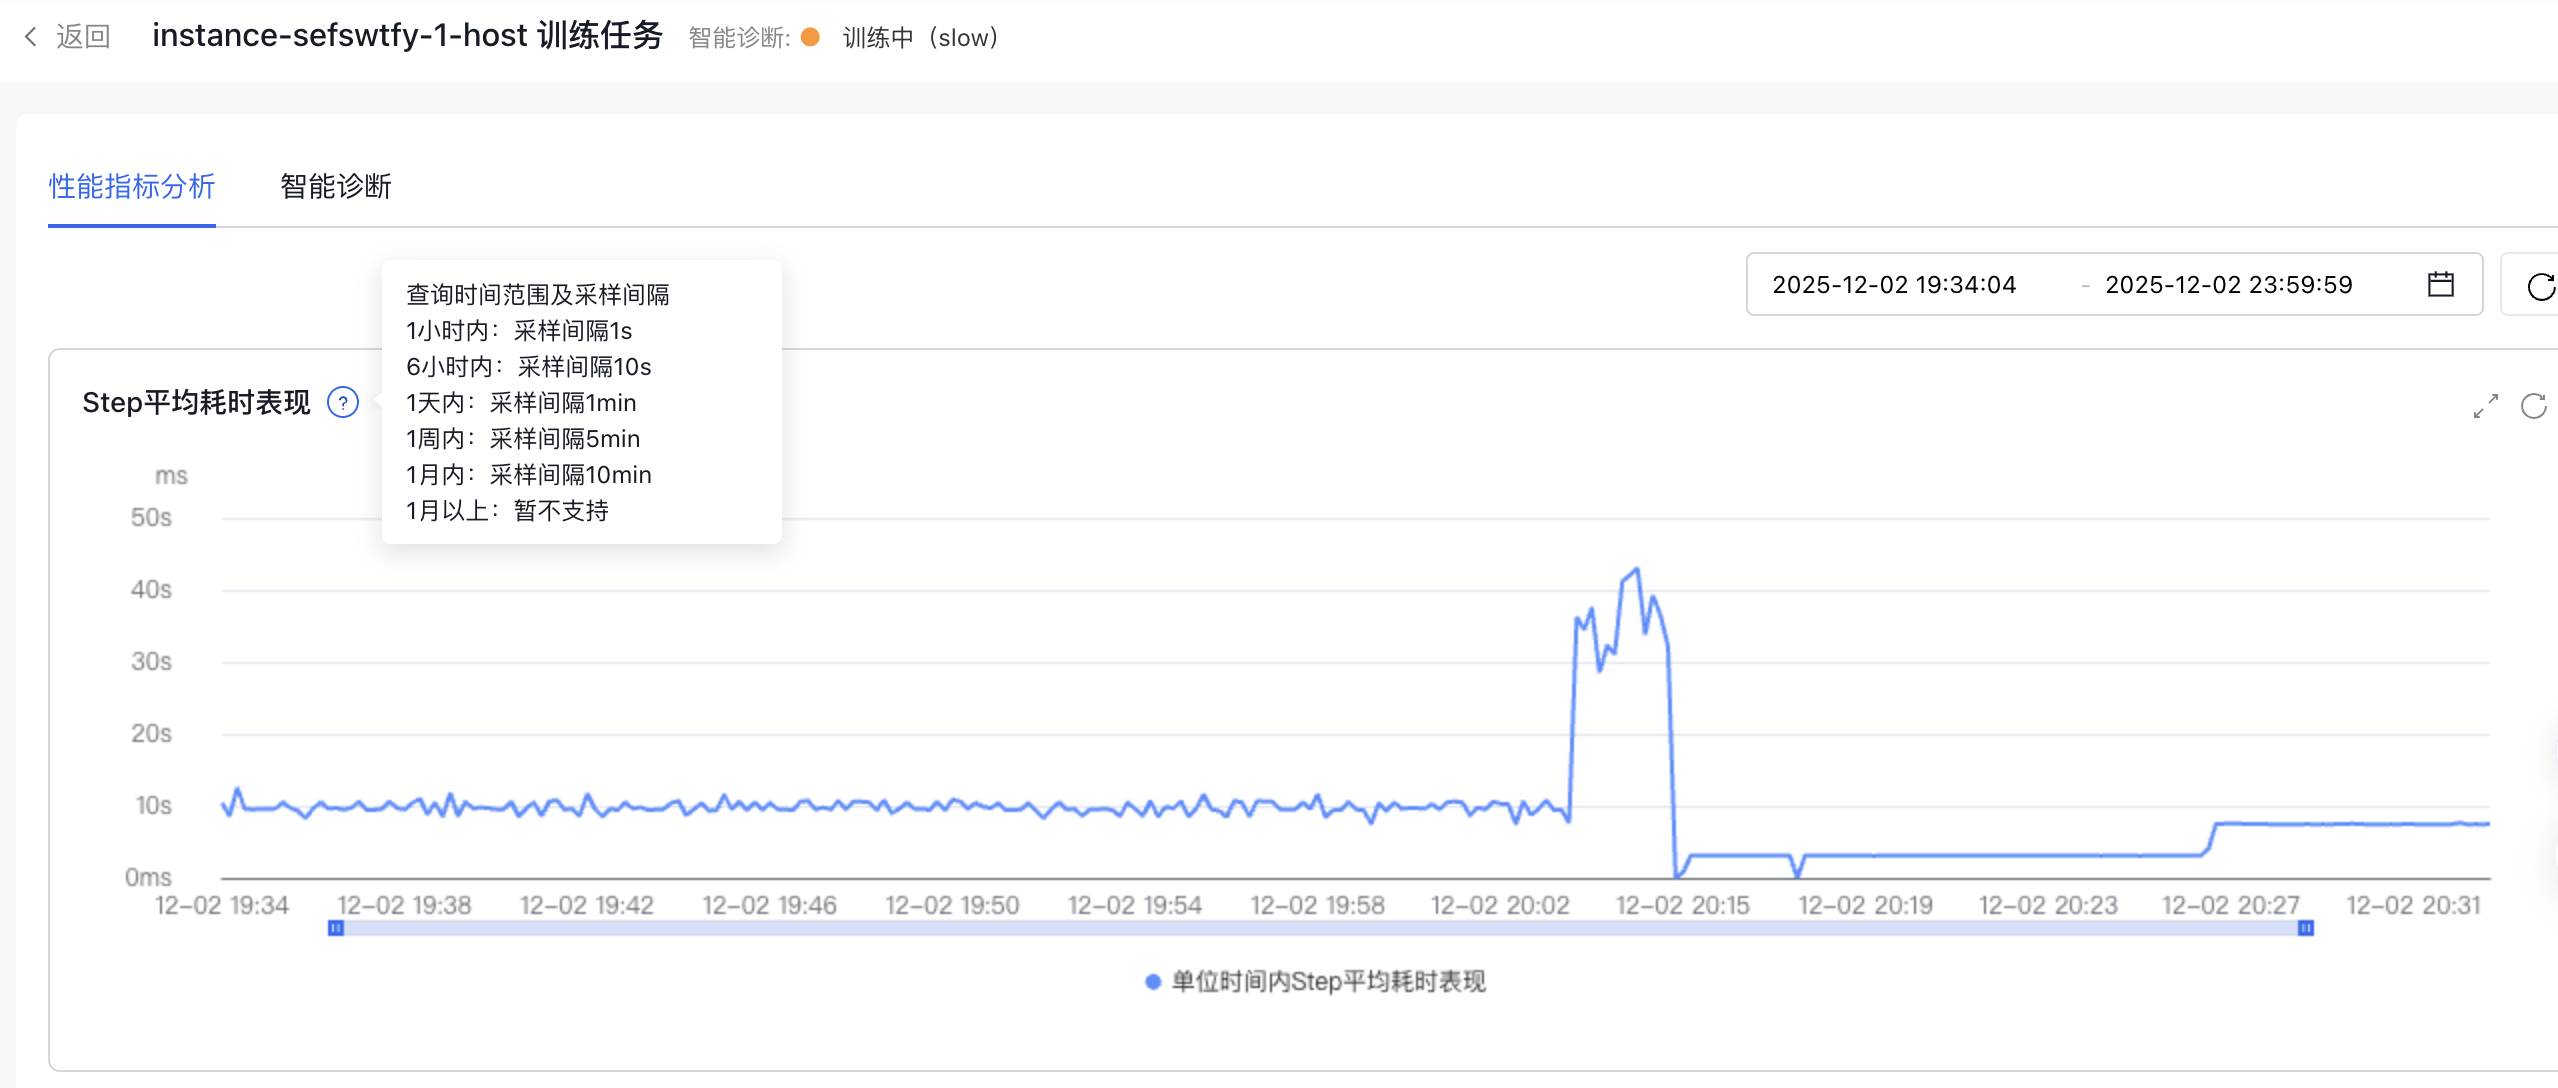Click the 训练中（slow）status text

[x=920, y=38]
